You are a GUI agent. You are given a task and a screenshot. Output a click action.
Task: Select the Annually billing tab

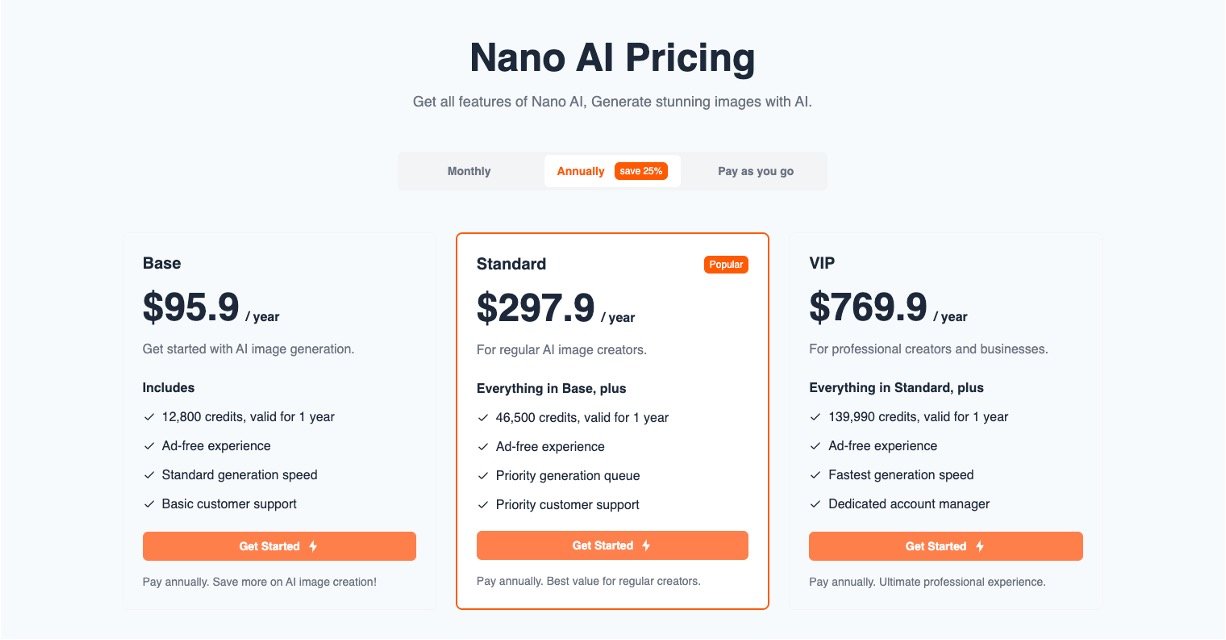[581, 171]
